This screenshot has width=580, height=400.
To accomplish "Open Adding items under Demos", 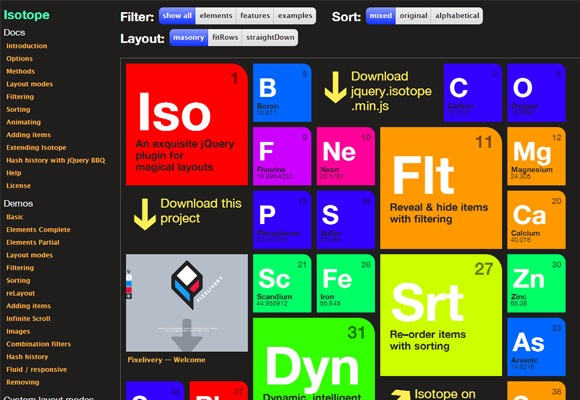I will 28,306.
